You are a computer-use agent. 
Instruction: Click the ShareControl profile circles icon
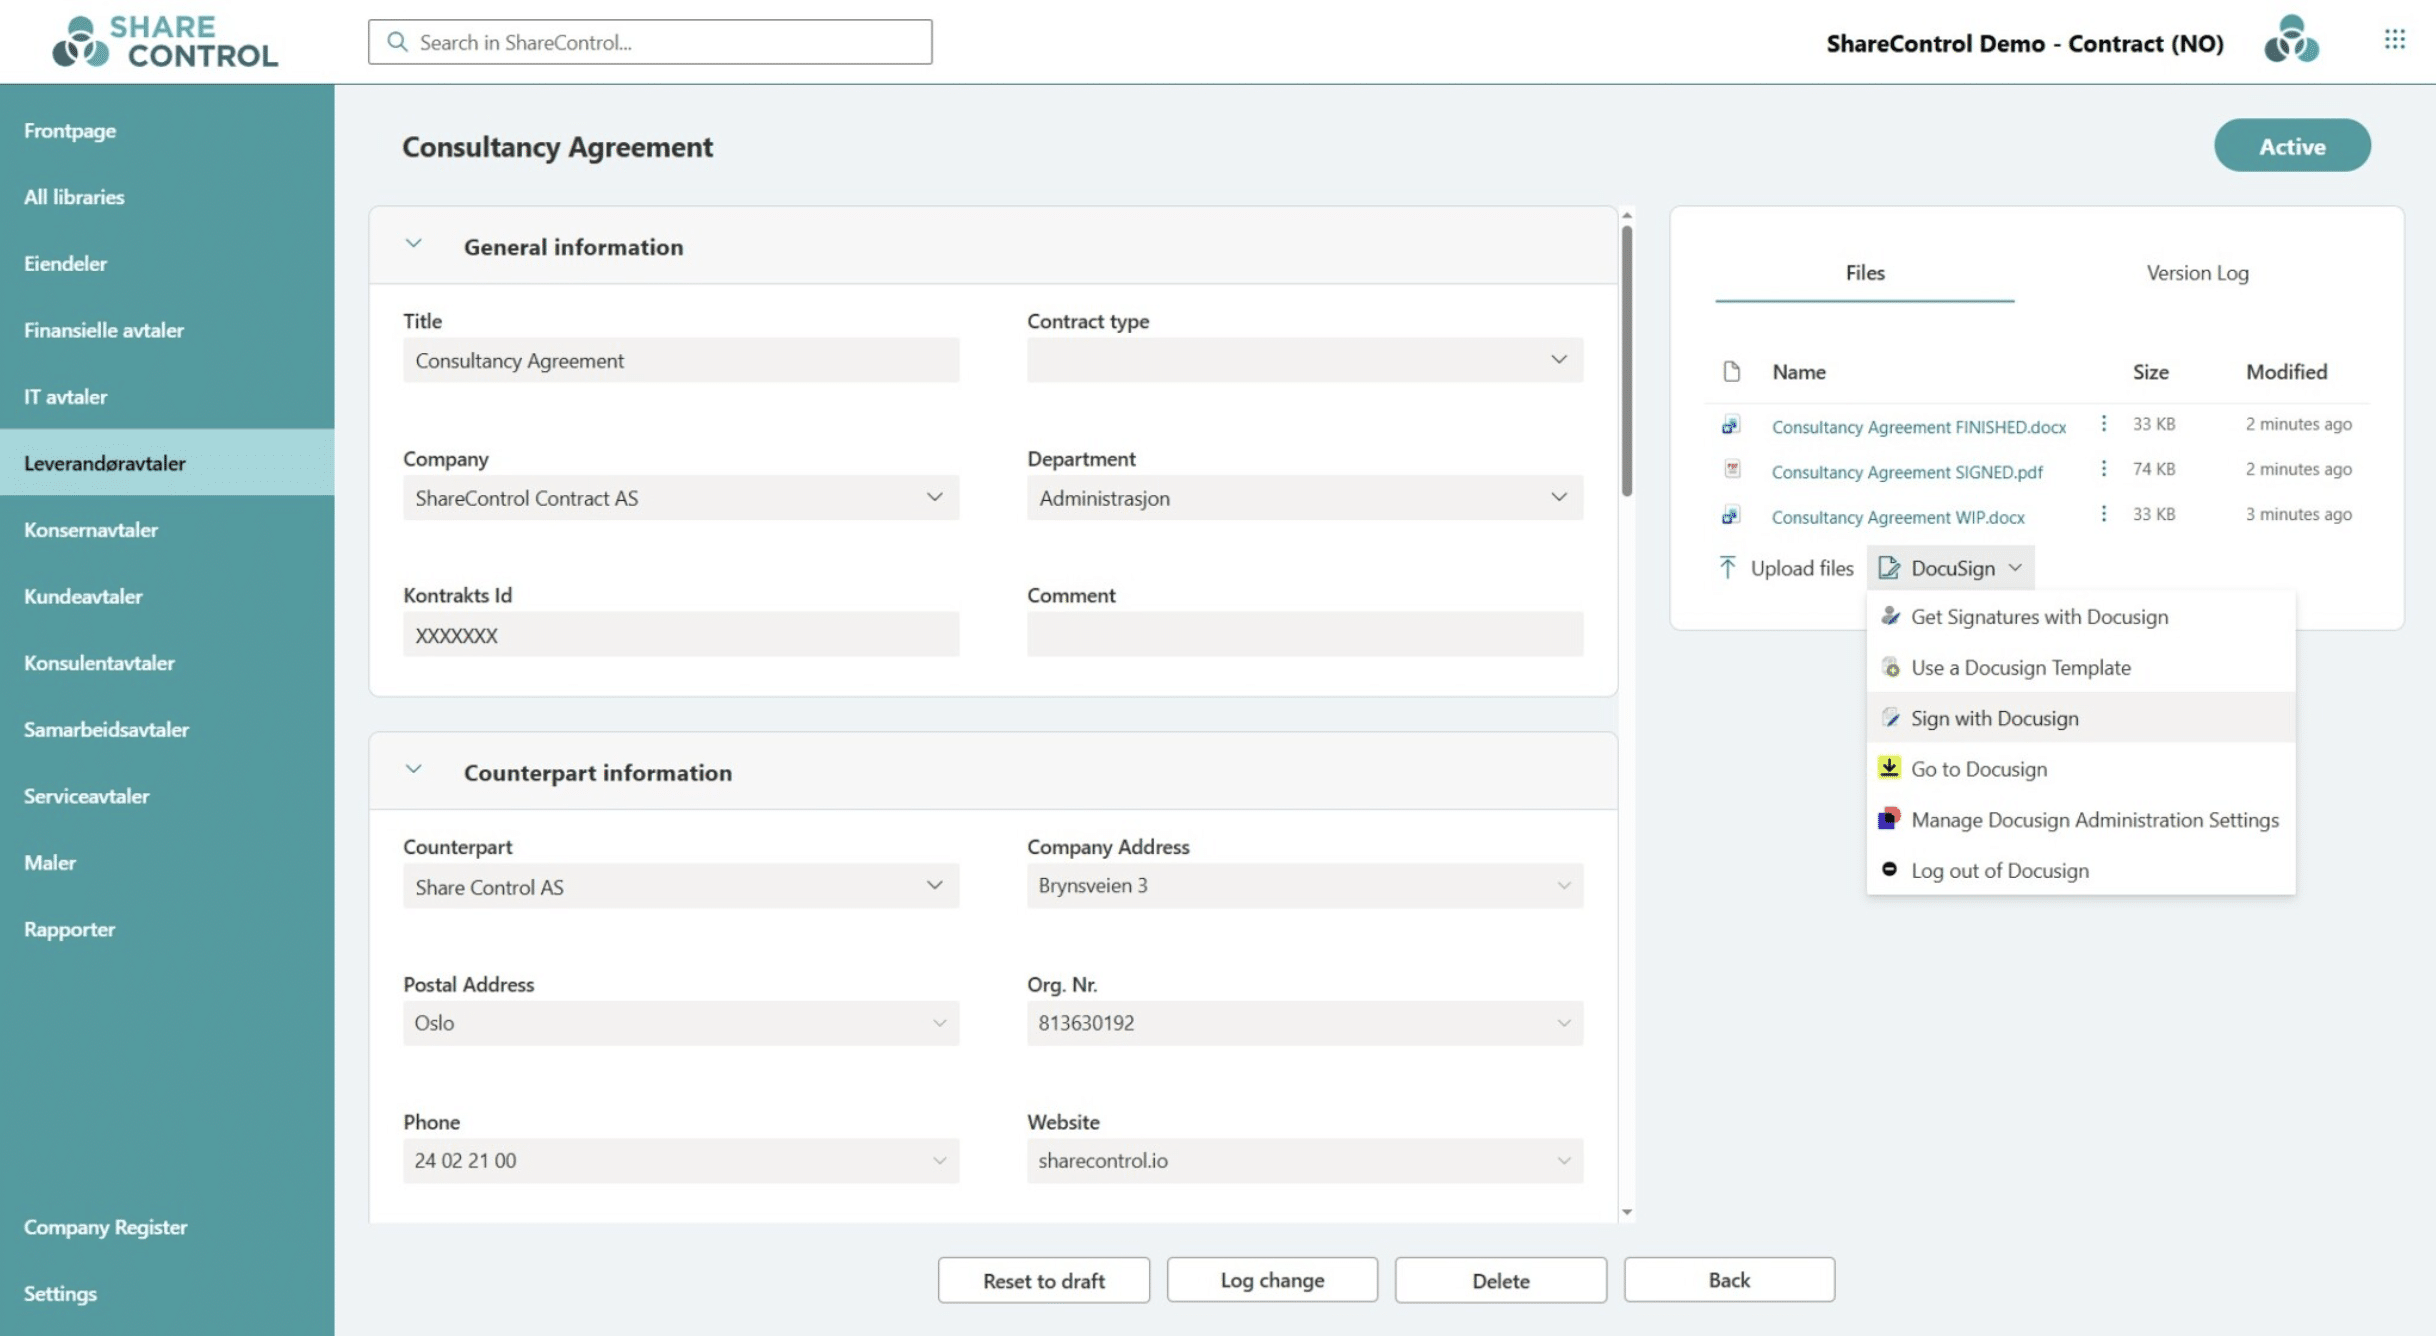click(x=2291, y=40)
